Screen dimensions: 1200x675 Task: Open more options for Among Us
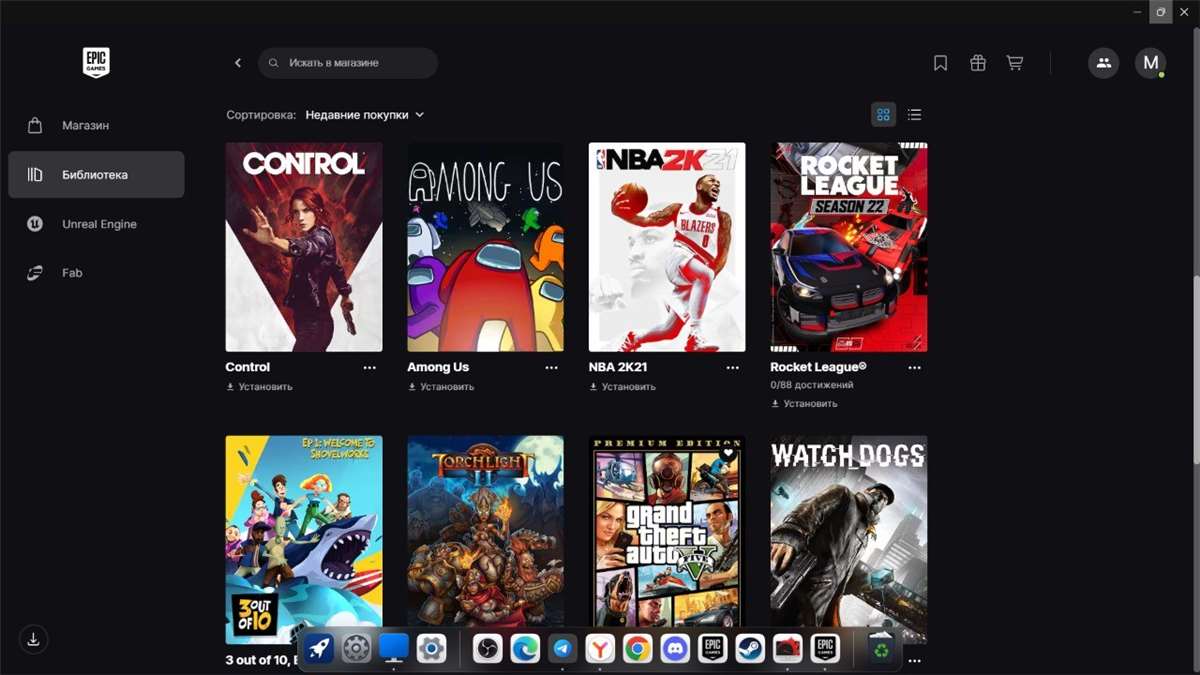pos(552,368)
